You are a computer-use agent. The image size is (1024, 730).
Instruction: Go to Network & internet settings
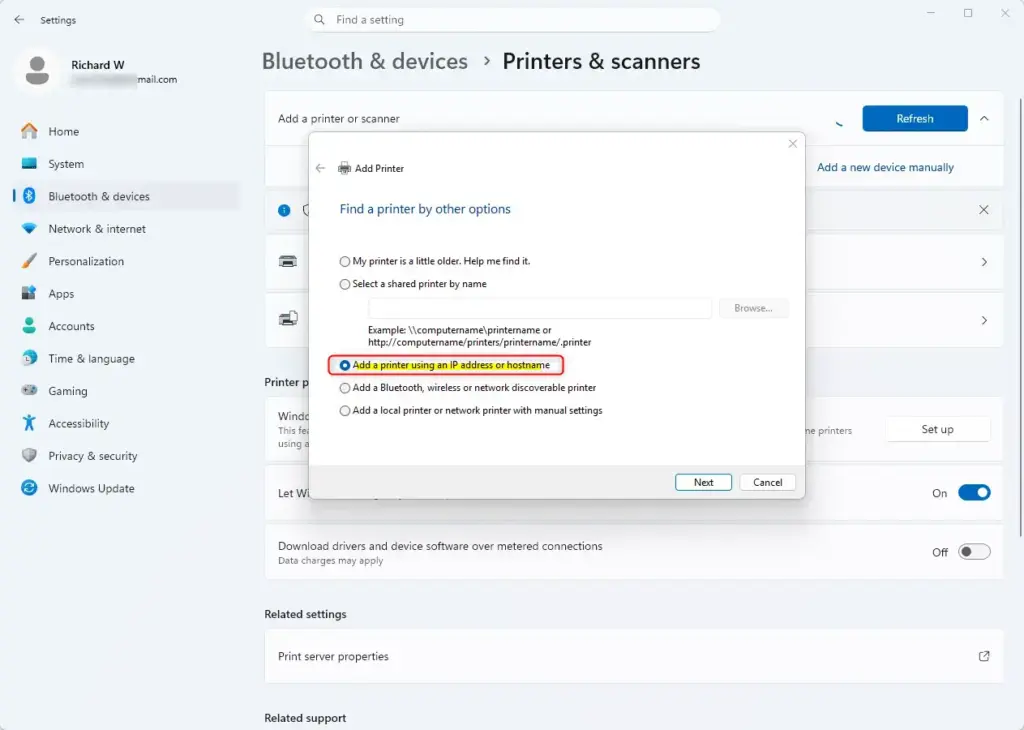coord(97,229)
